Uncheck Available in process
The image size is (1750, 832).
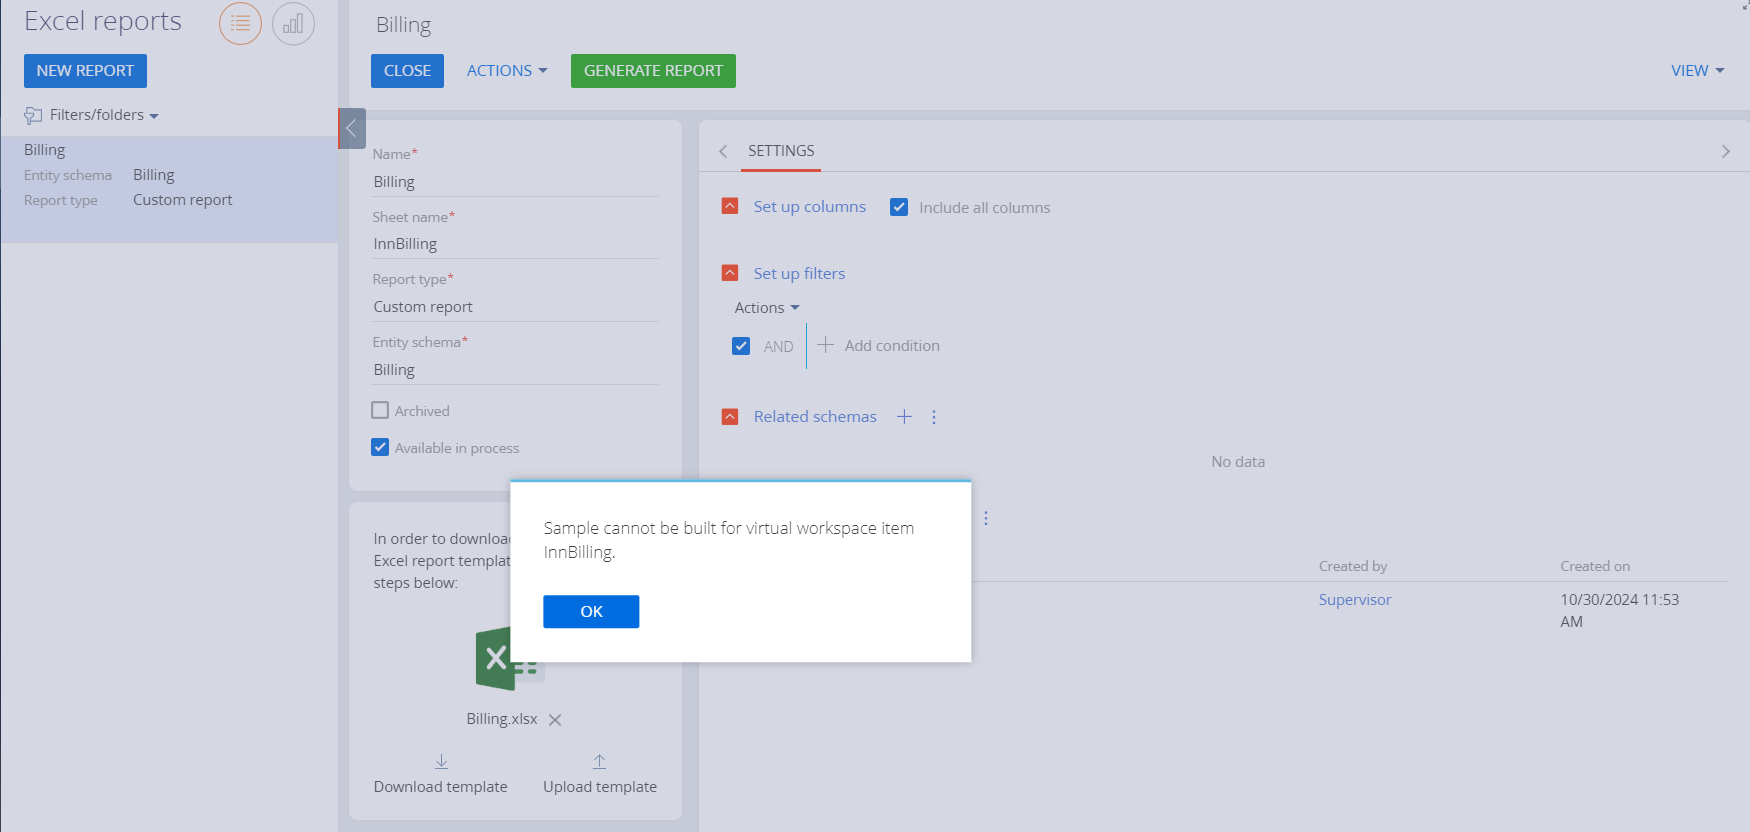(x=380, y=447)
